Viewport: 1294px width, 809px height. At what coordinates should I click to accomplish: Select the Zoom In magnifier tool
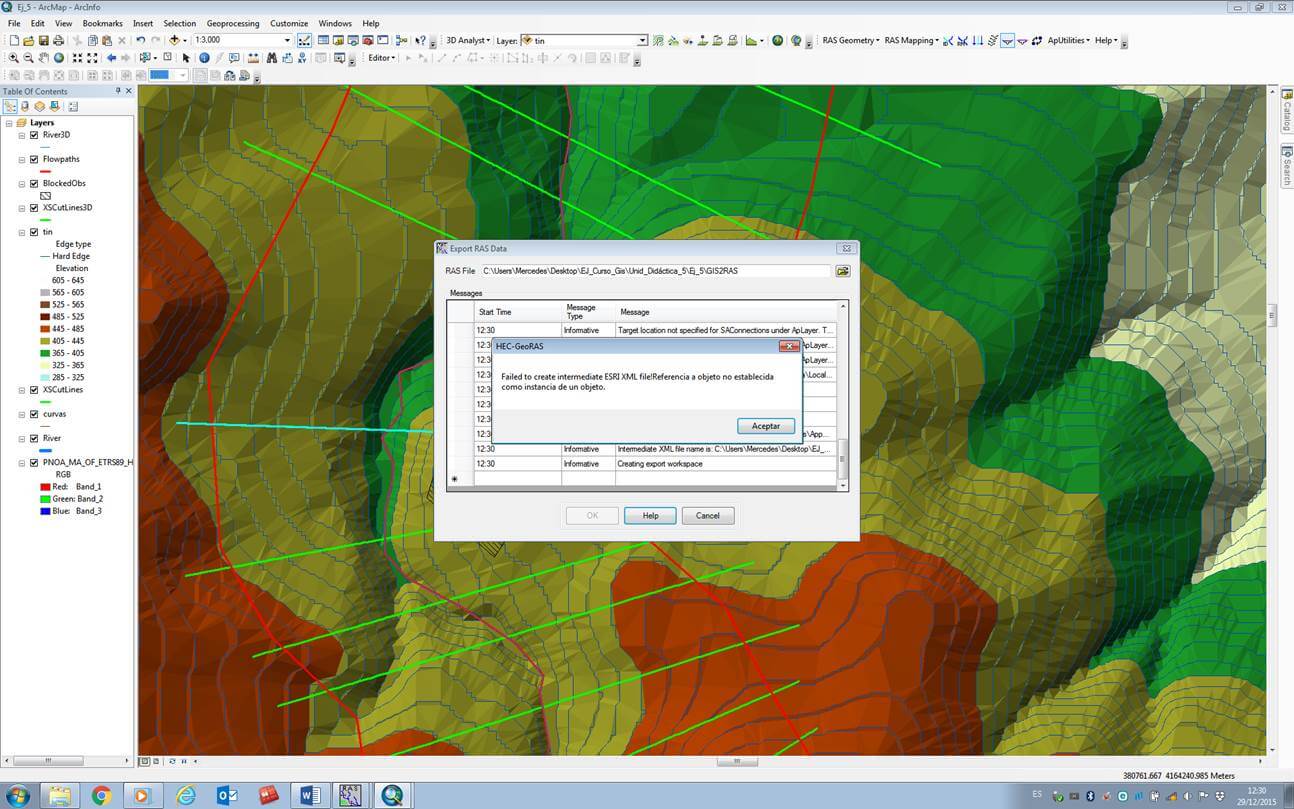coord(14,58)
